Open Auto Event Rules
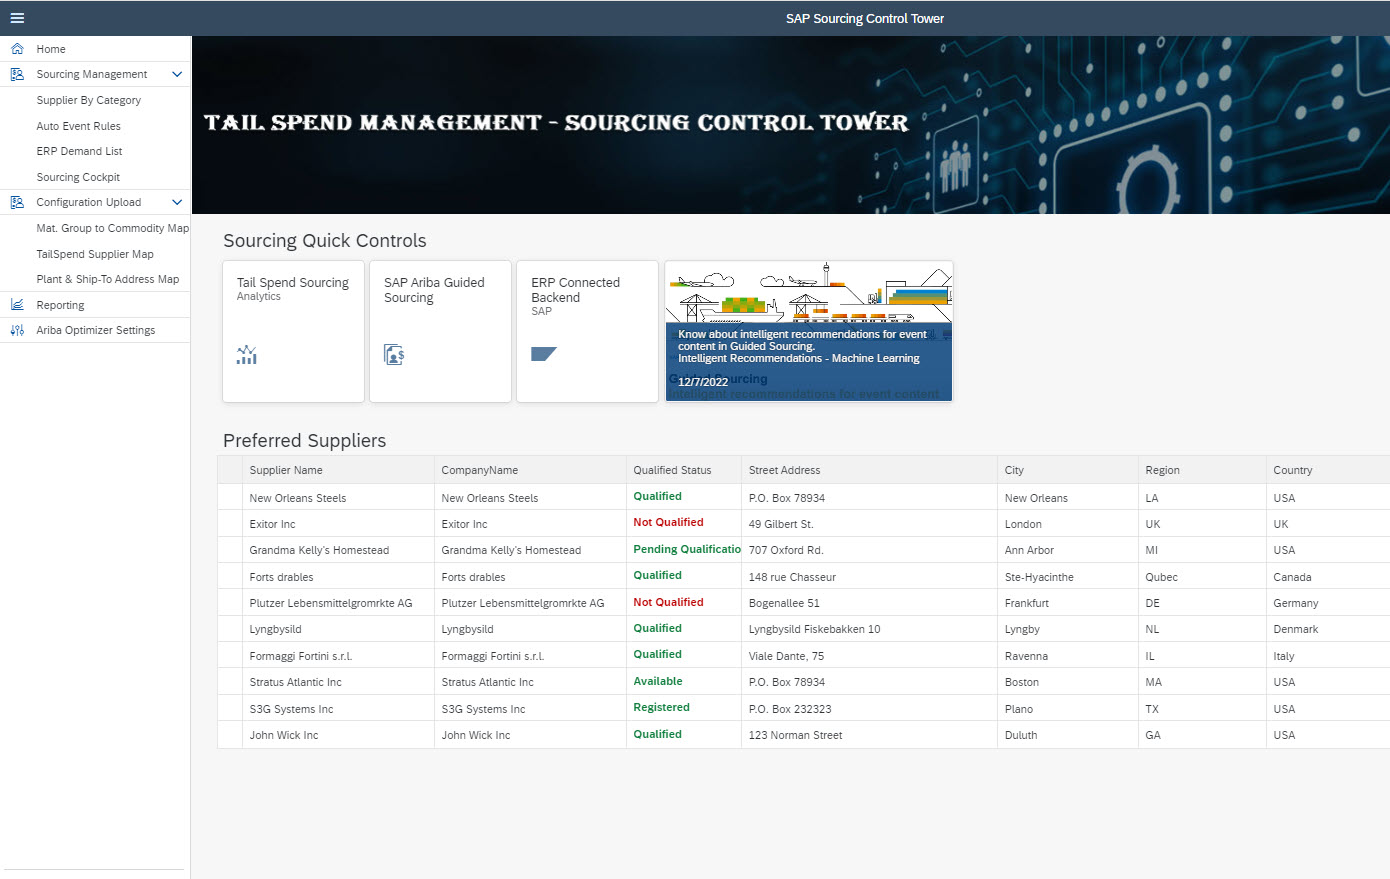The height and width of the screenshot is (879, 1390). [79, 126]
